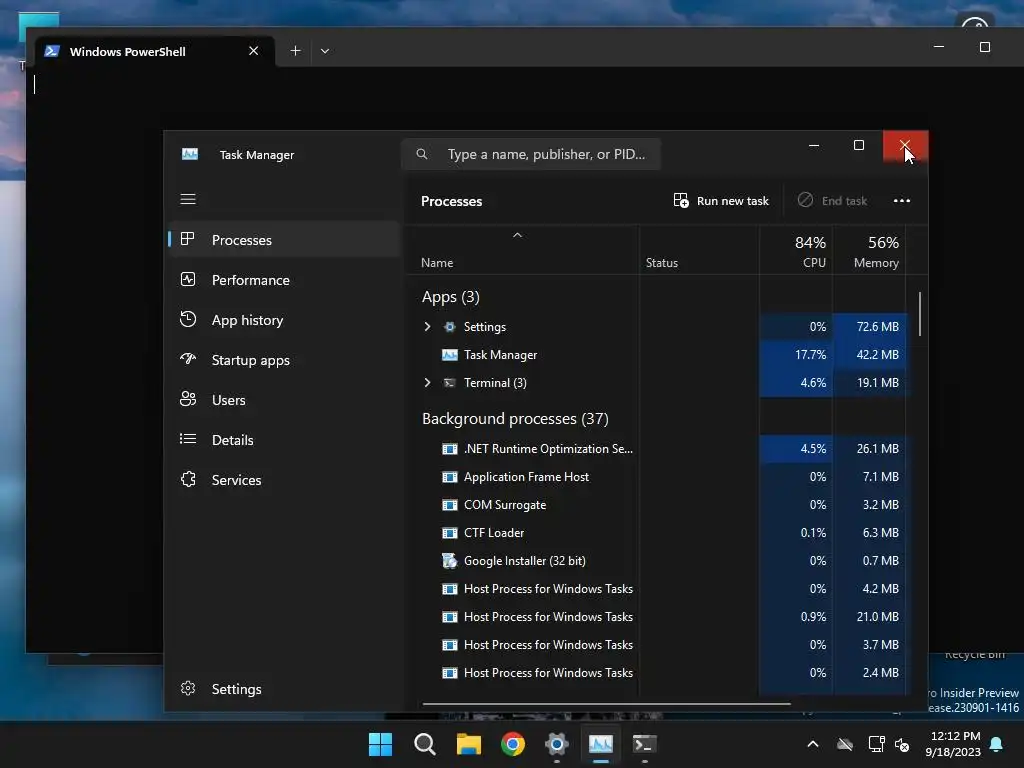Select the CTF Loader process
Viewport: 1024px width, 768px height.
656,533
